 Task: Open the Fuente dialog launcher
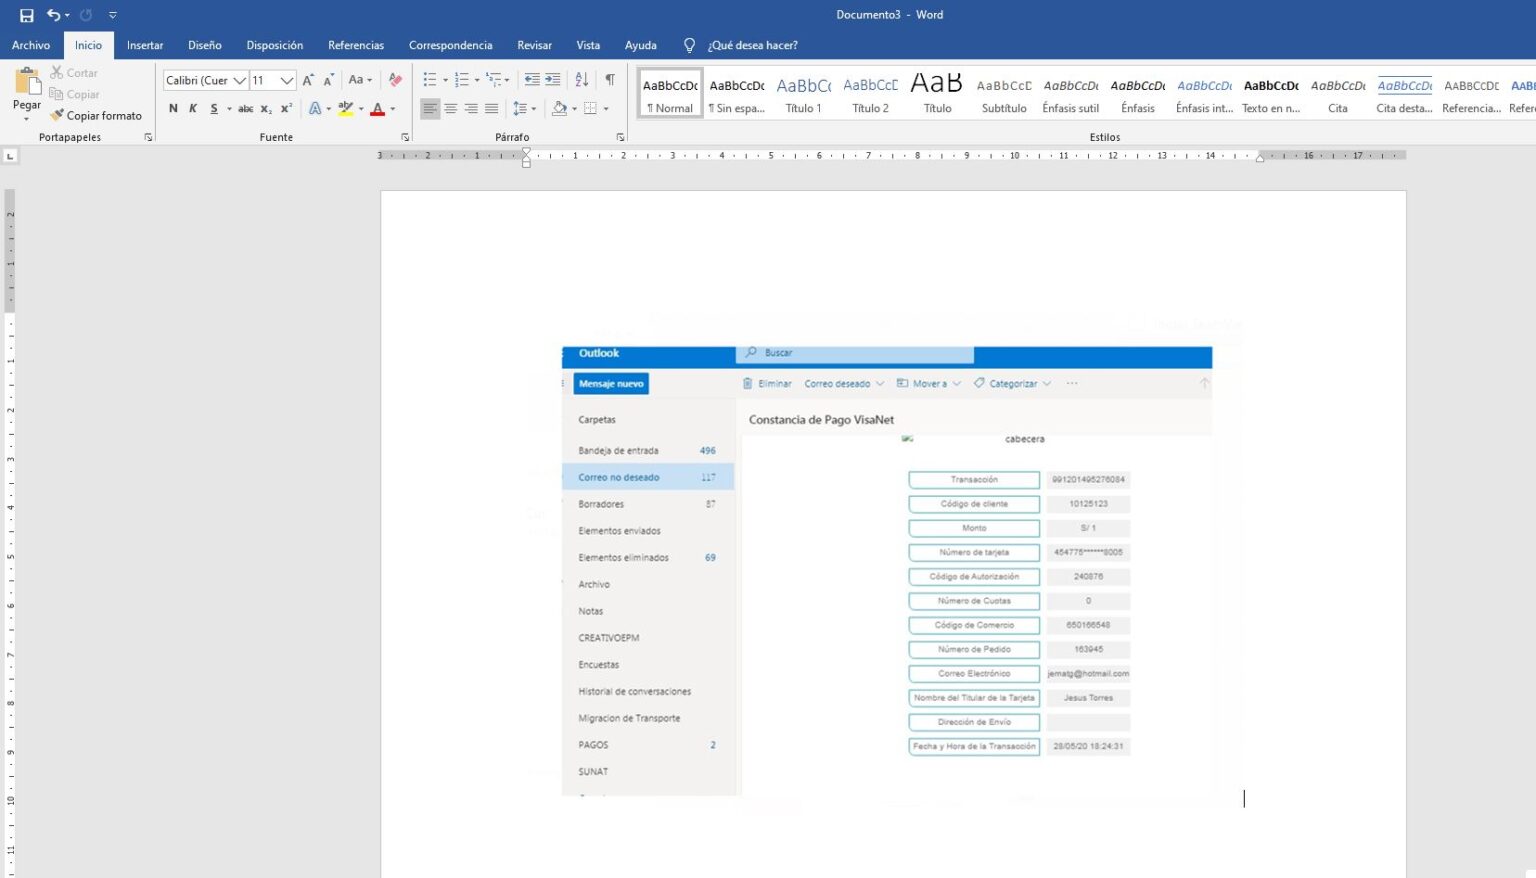point(405,137)
